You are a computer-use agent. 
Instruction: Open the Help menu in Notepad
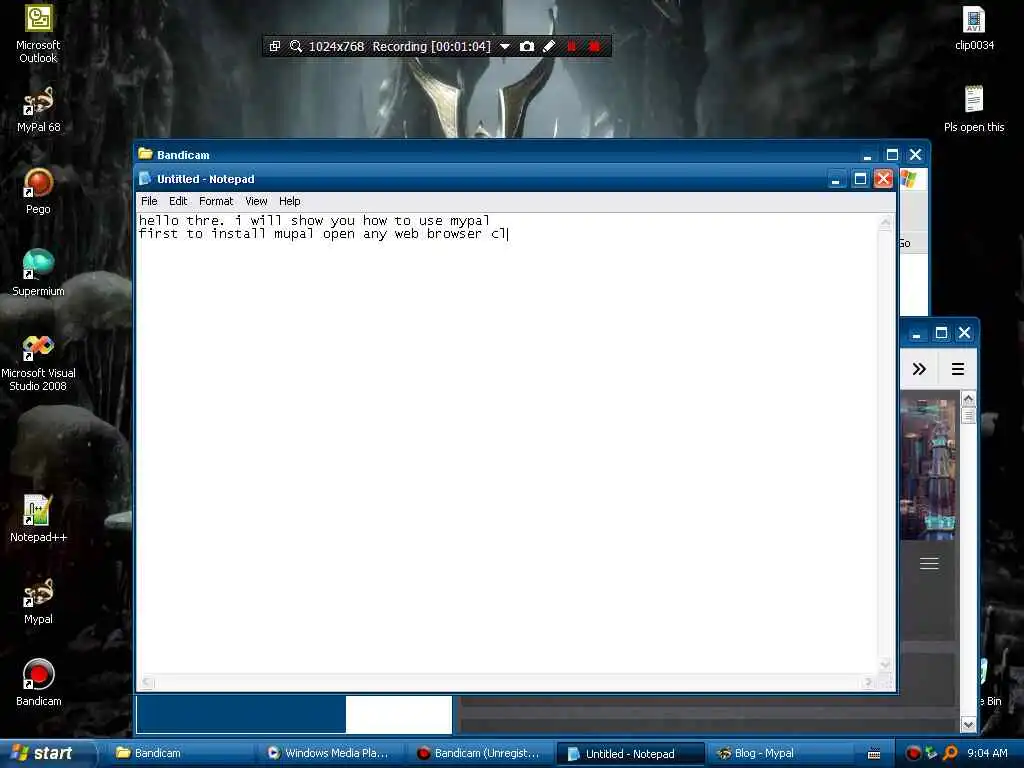(x=289, y=201)
